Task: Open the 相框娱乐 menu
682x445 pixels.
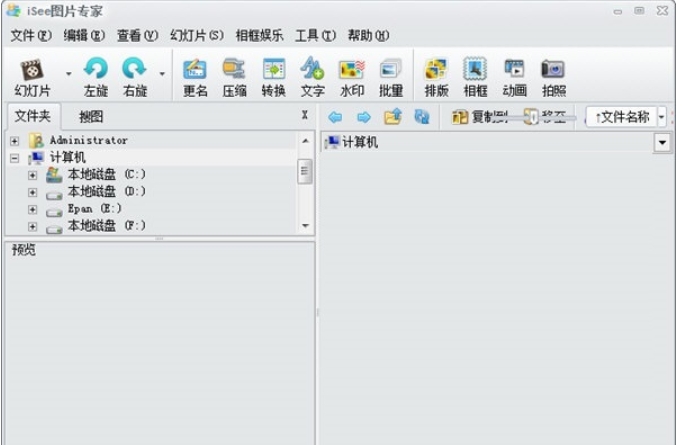Action: pyautogui.click(x=259, y=35)
